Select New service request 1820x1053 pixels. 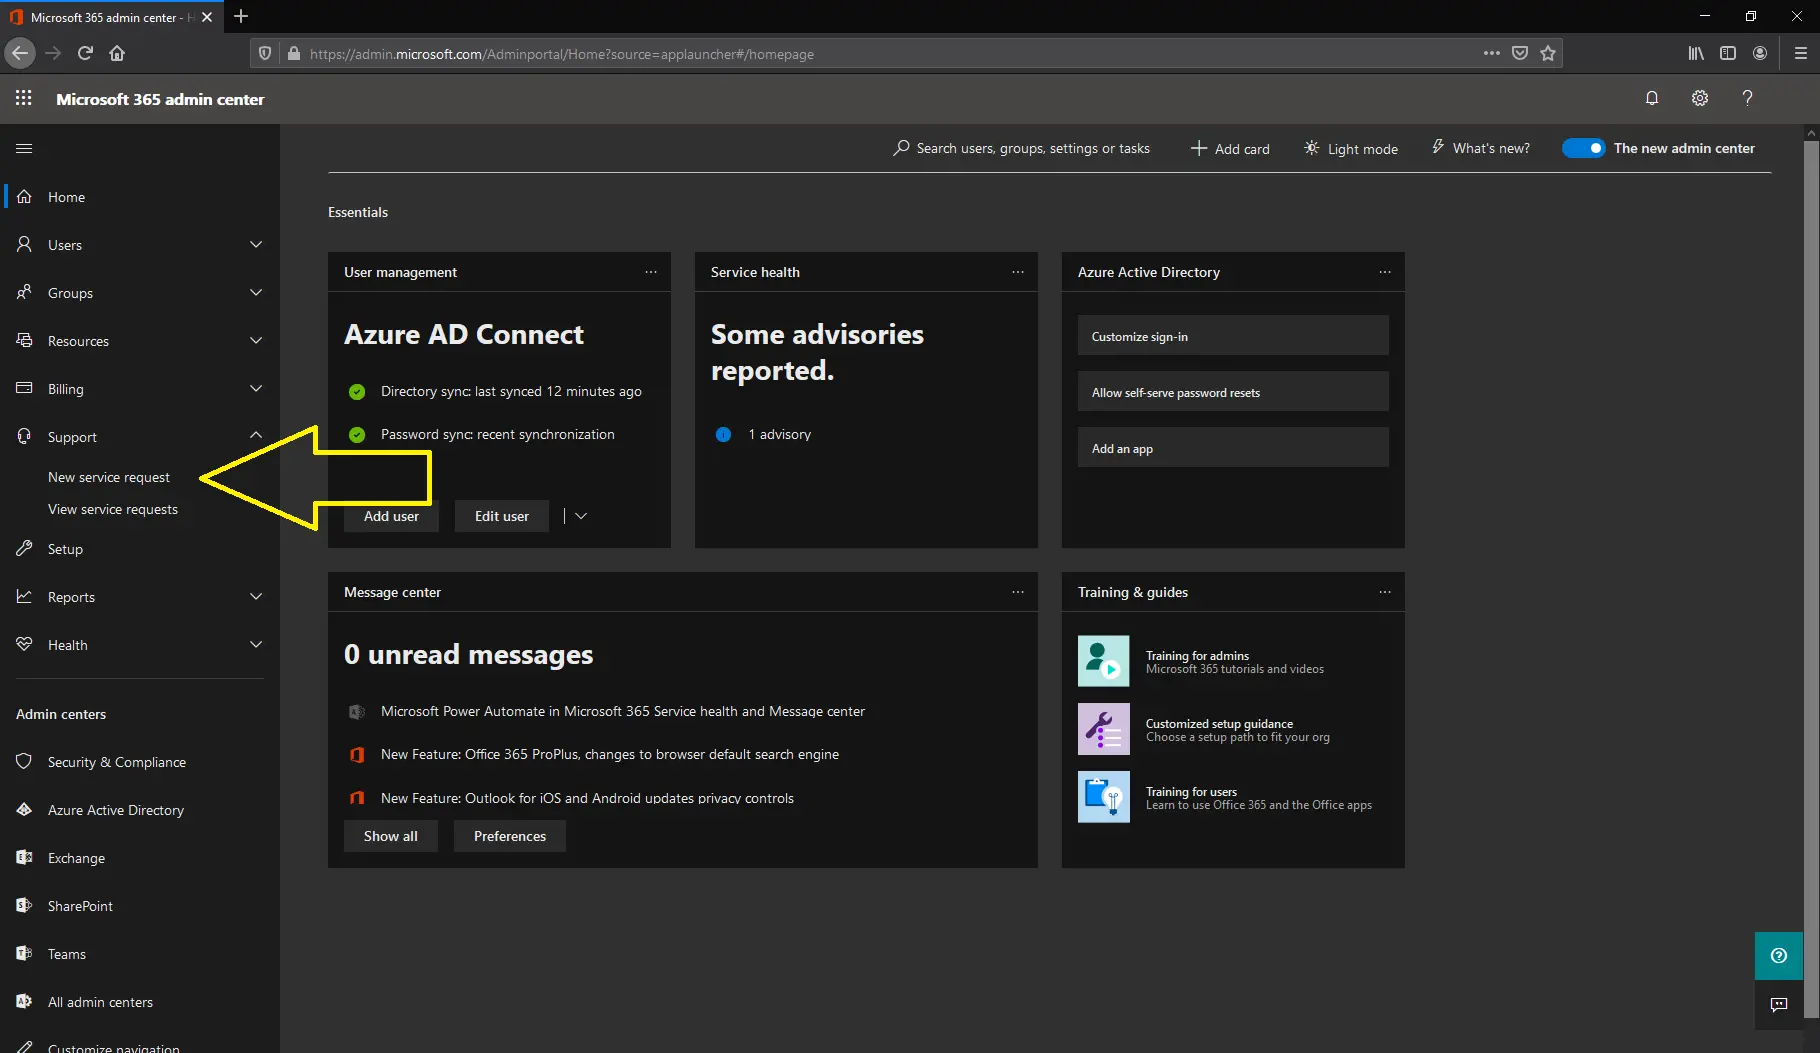(x=109, y=477)
